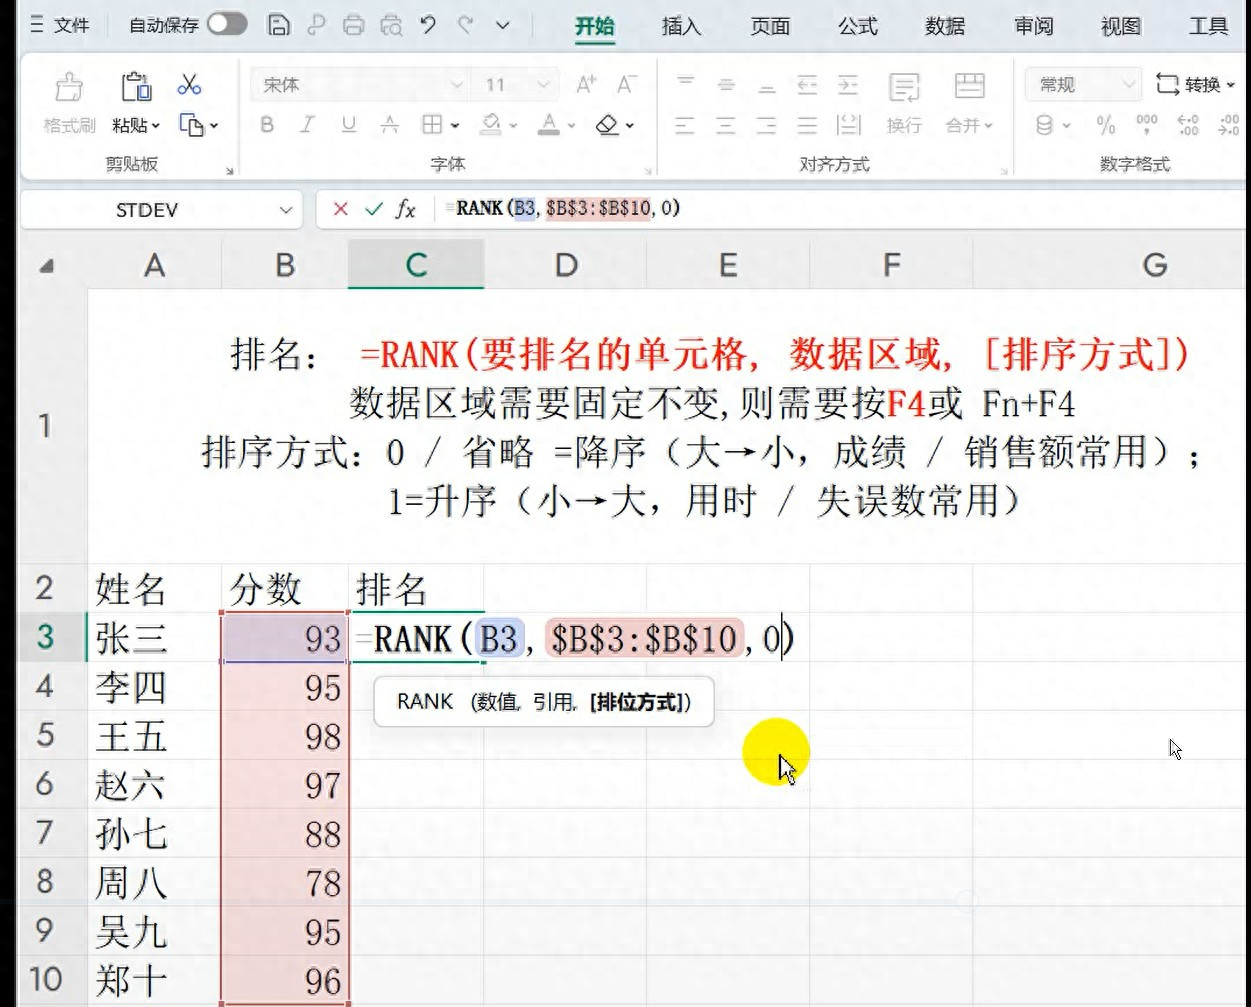The height and width of the screenshot is (1007, 1251).
Task: Click the 换行 wrap text button
Action: click(904, 103)
